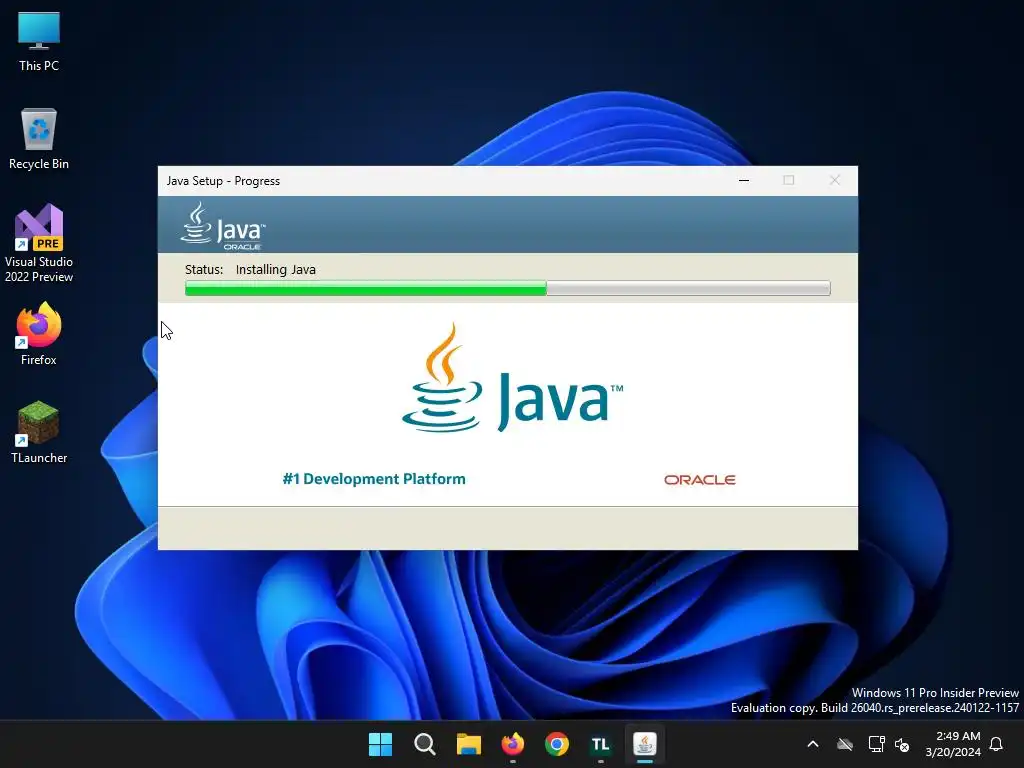Open the clock showing 2:49 AM
1024x768 pixels.
click(953, 744)
